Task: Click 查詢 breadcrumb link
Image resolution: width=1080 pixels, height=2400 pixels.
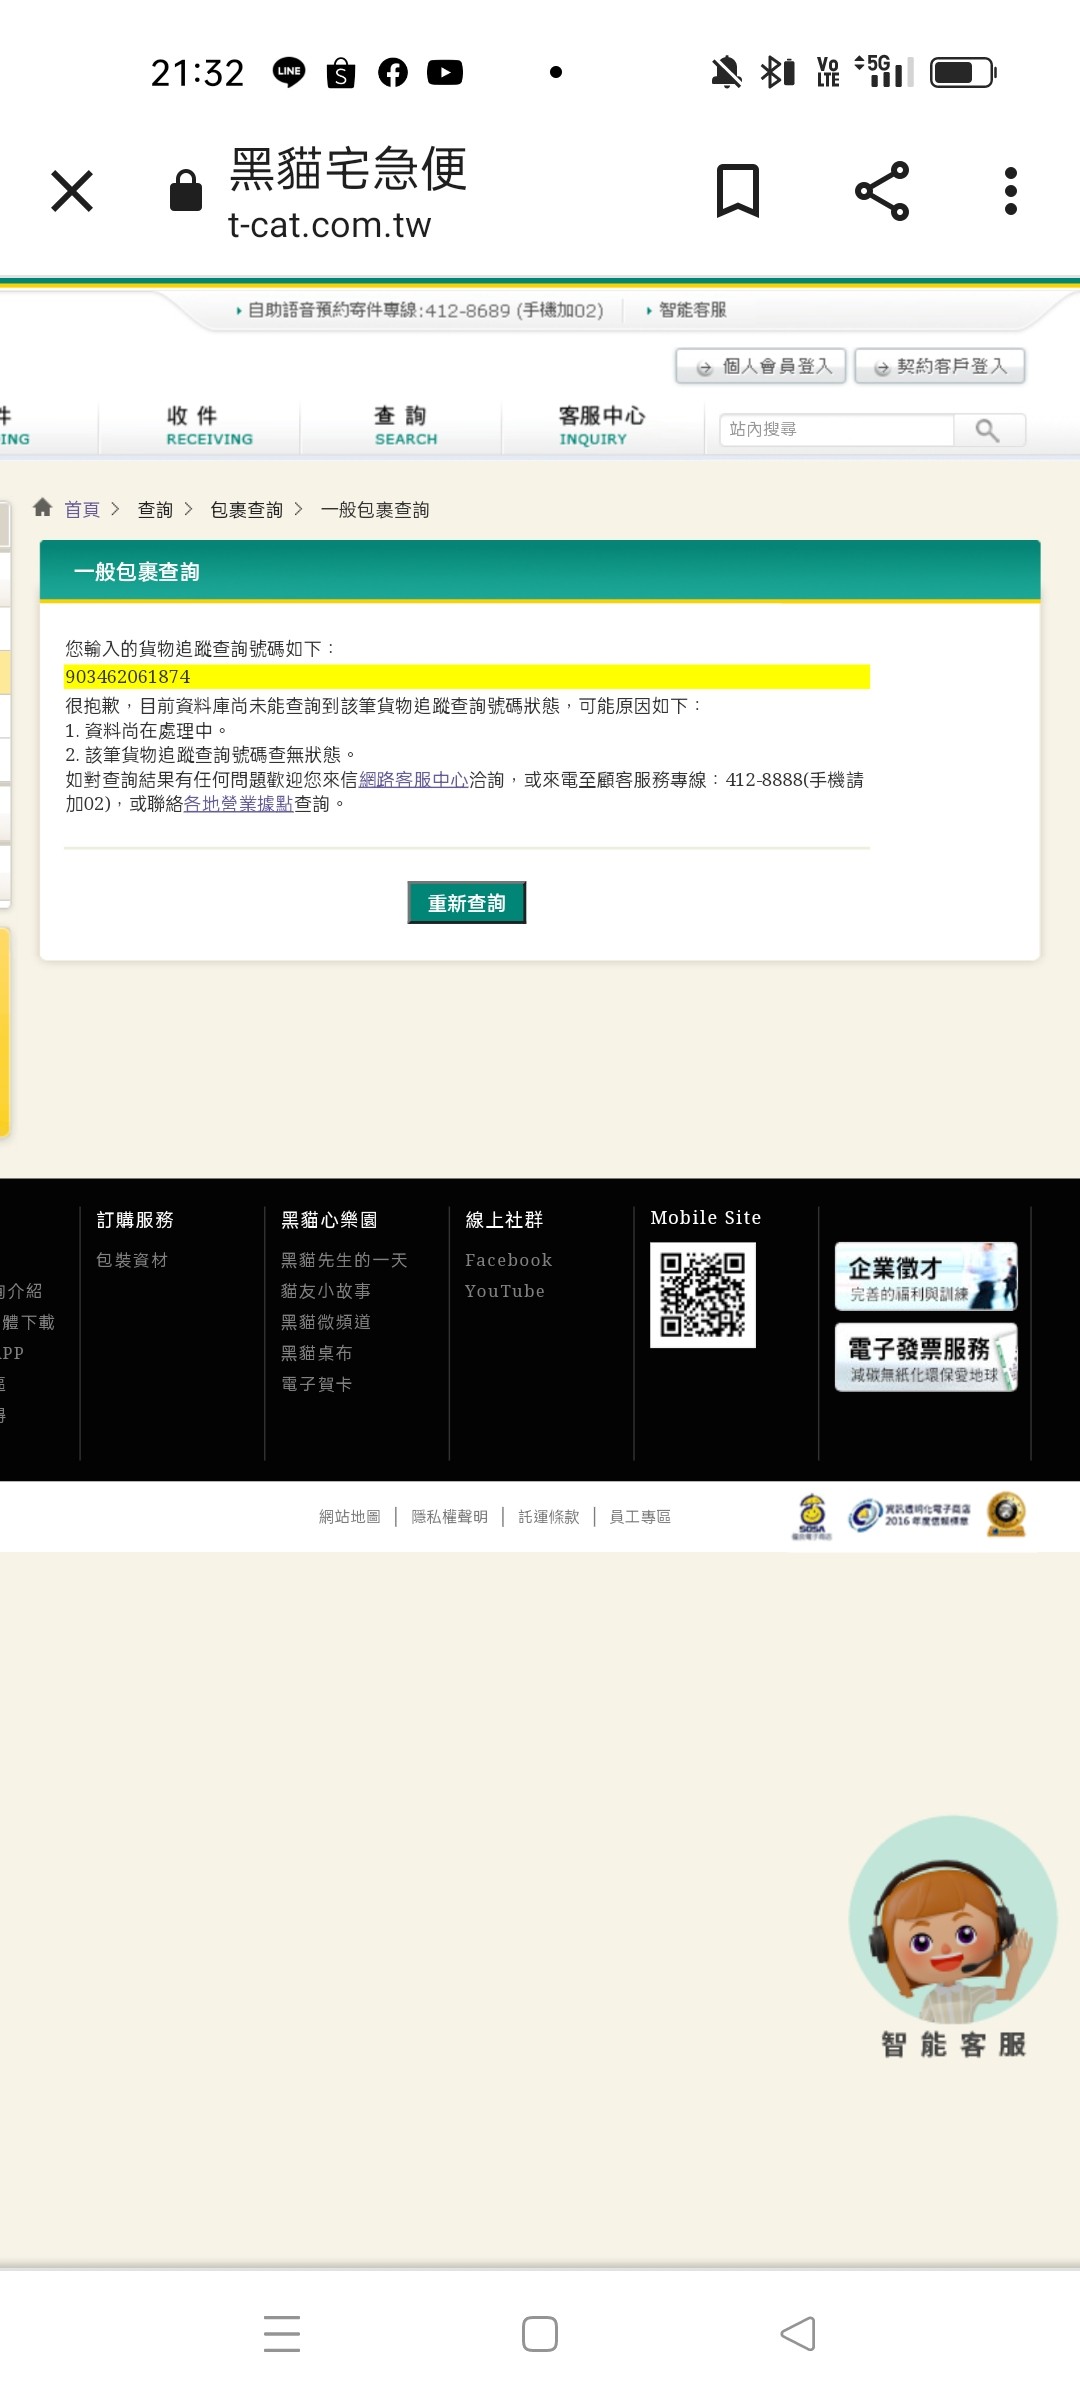Action: [155, 510]
